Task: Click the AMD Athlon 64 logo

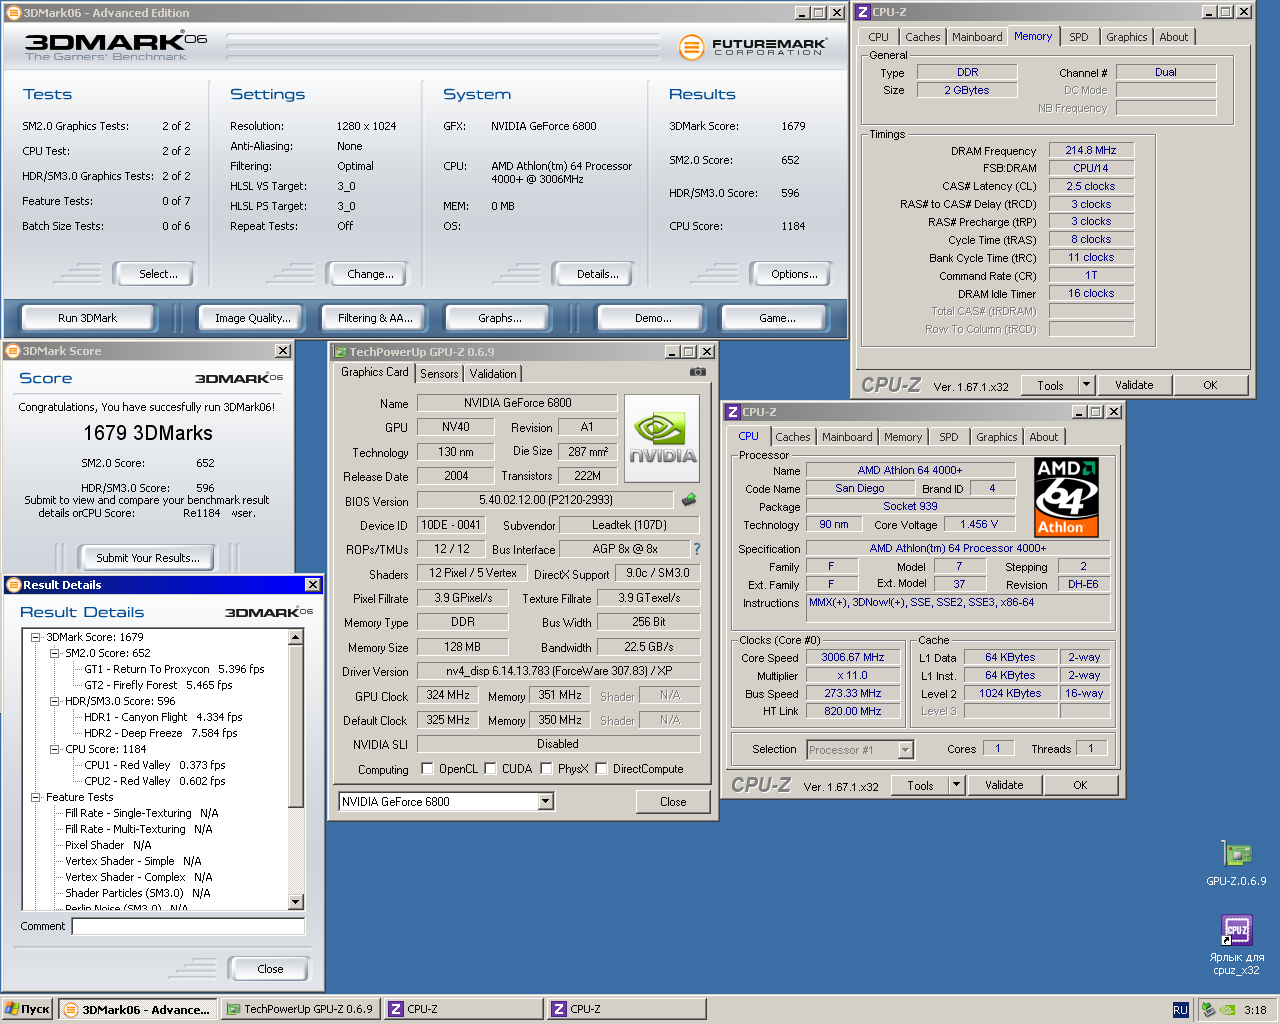Action: click(x=1066, y=497)
